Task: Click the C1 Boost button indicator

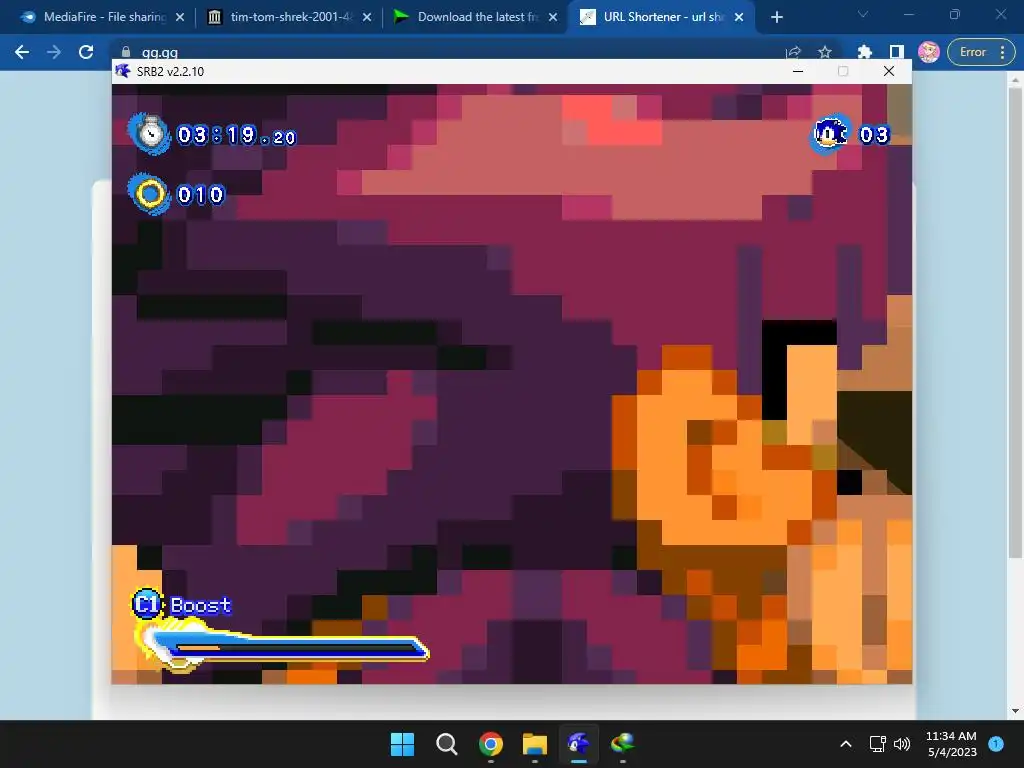Action: 147,604
